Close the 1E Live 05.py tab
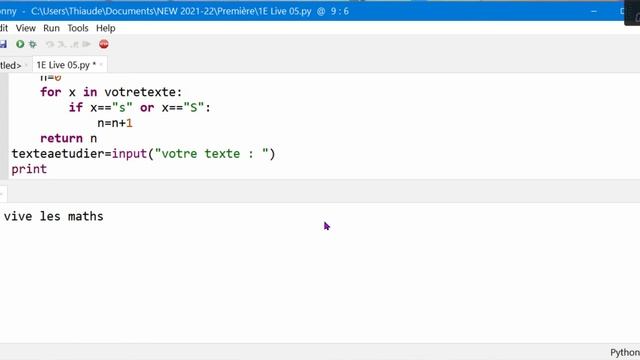 [101, 65]
